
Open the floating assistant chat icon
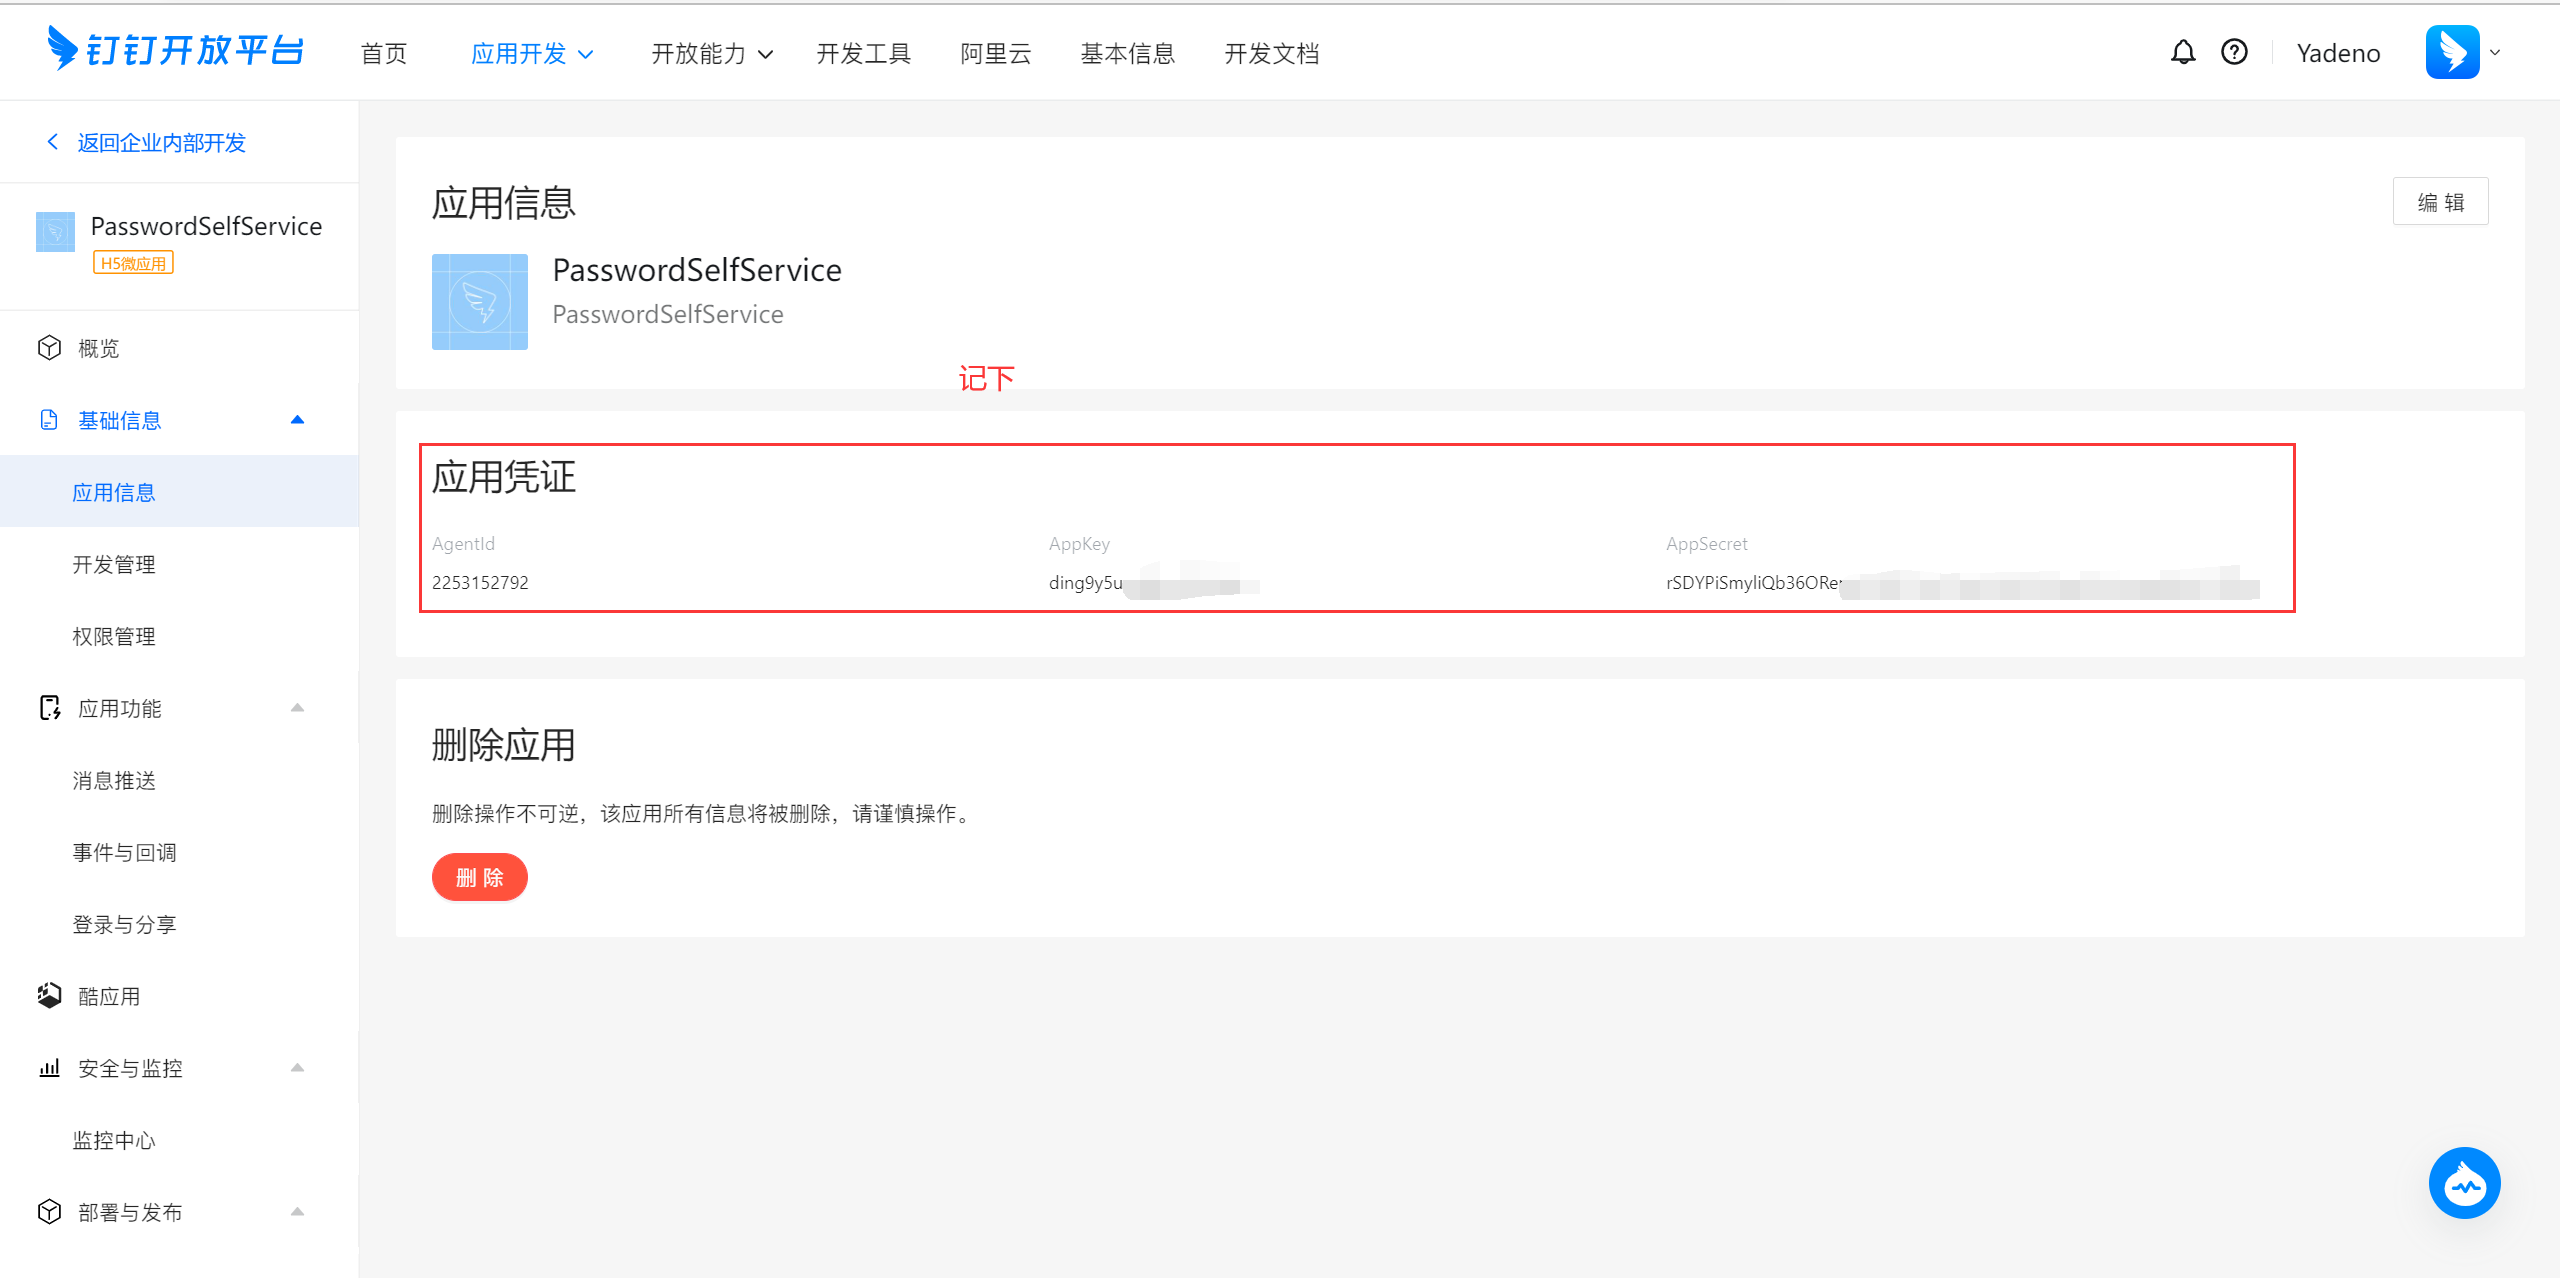tap(2464, 1184)
